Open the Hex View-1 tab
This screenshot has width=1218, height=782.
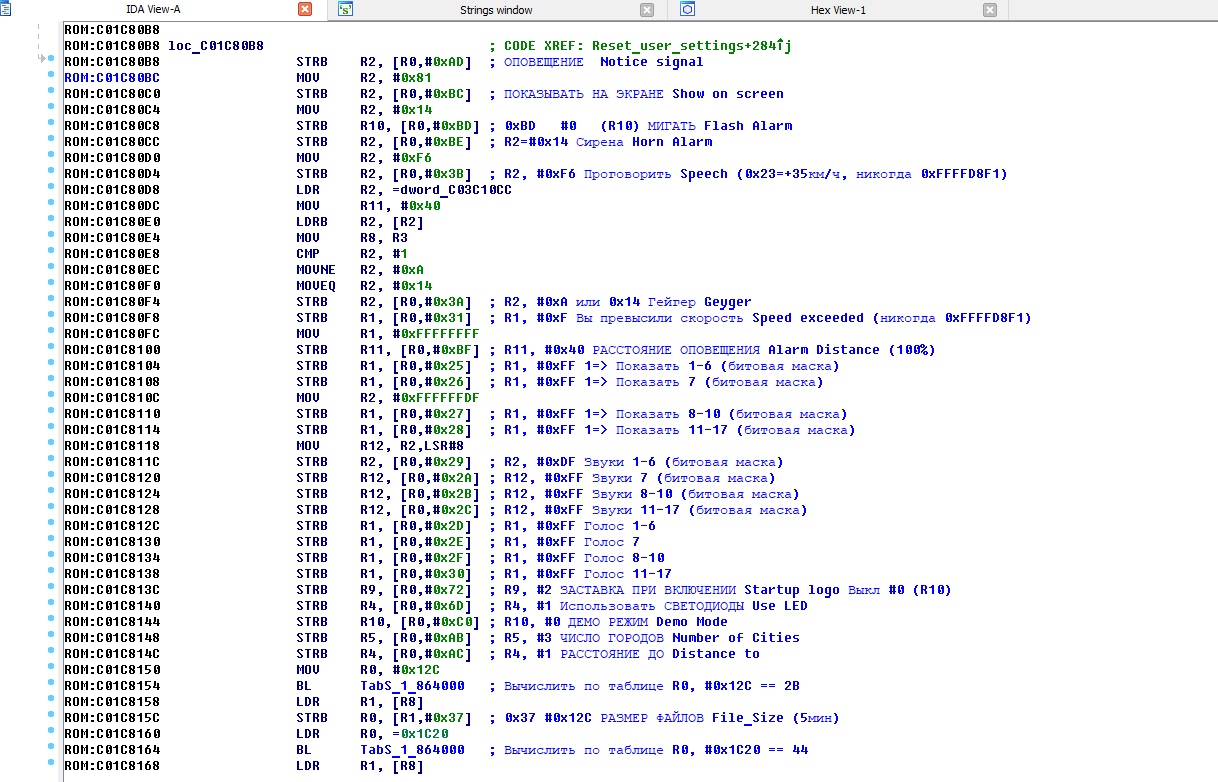click(837, 10)
